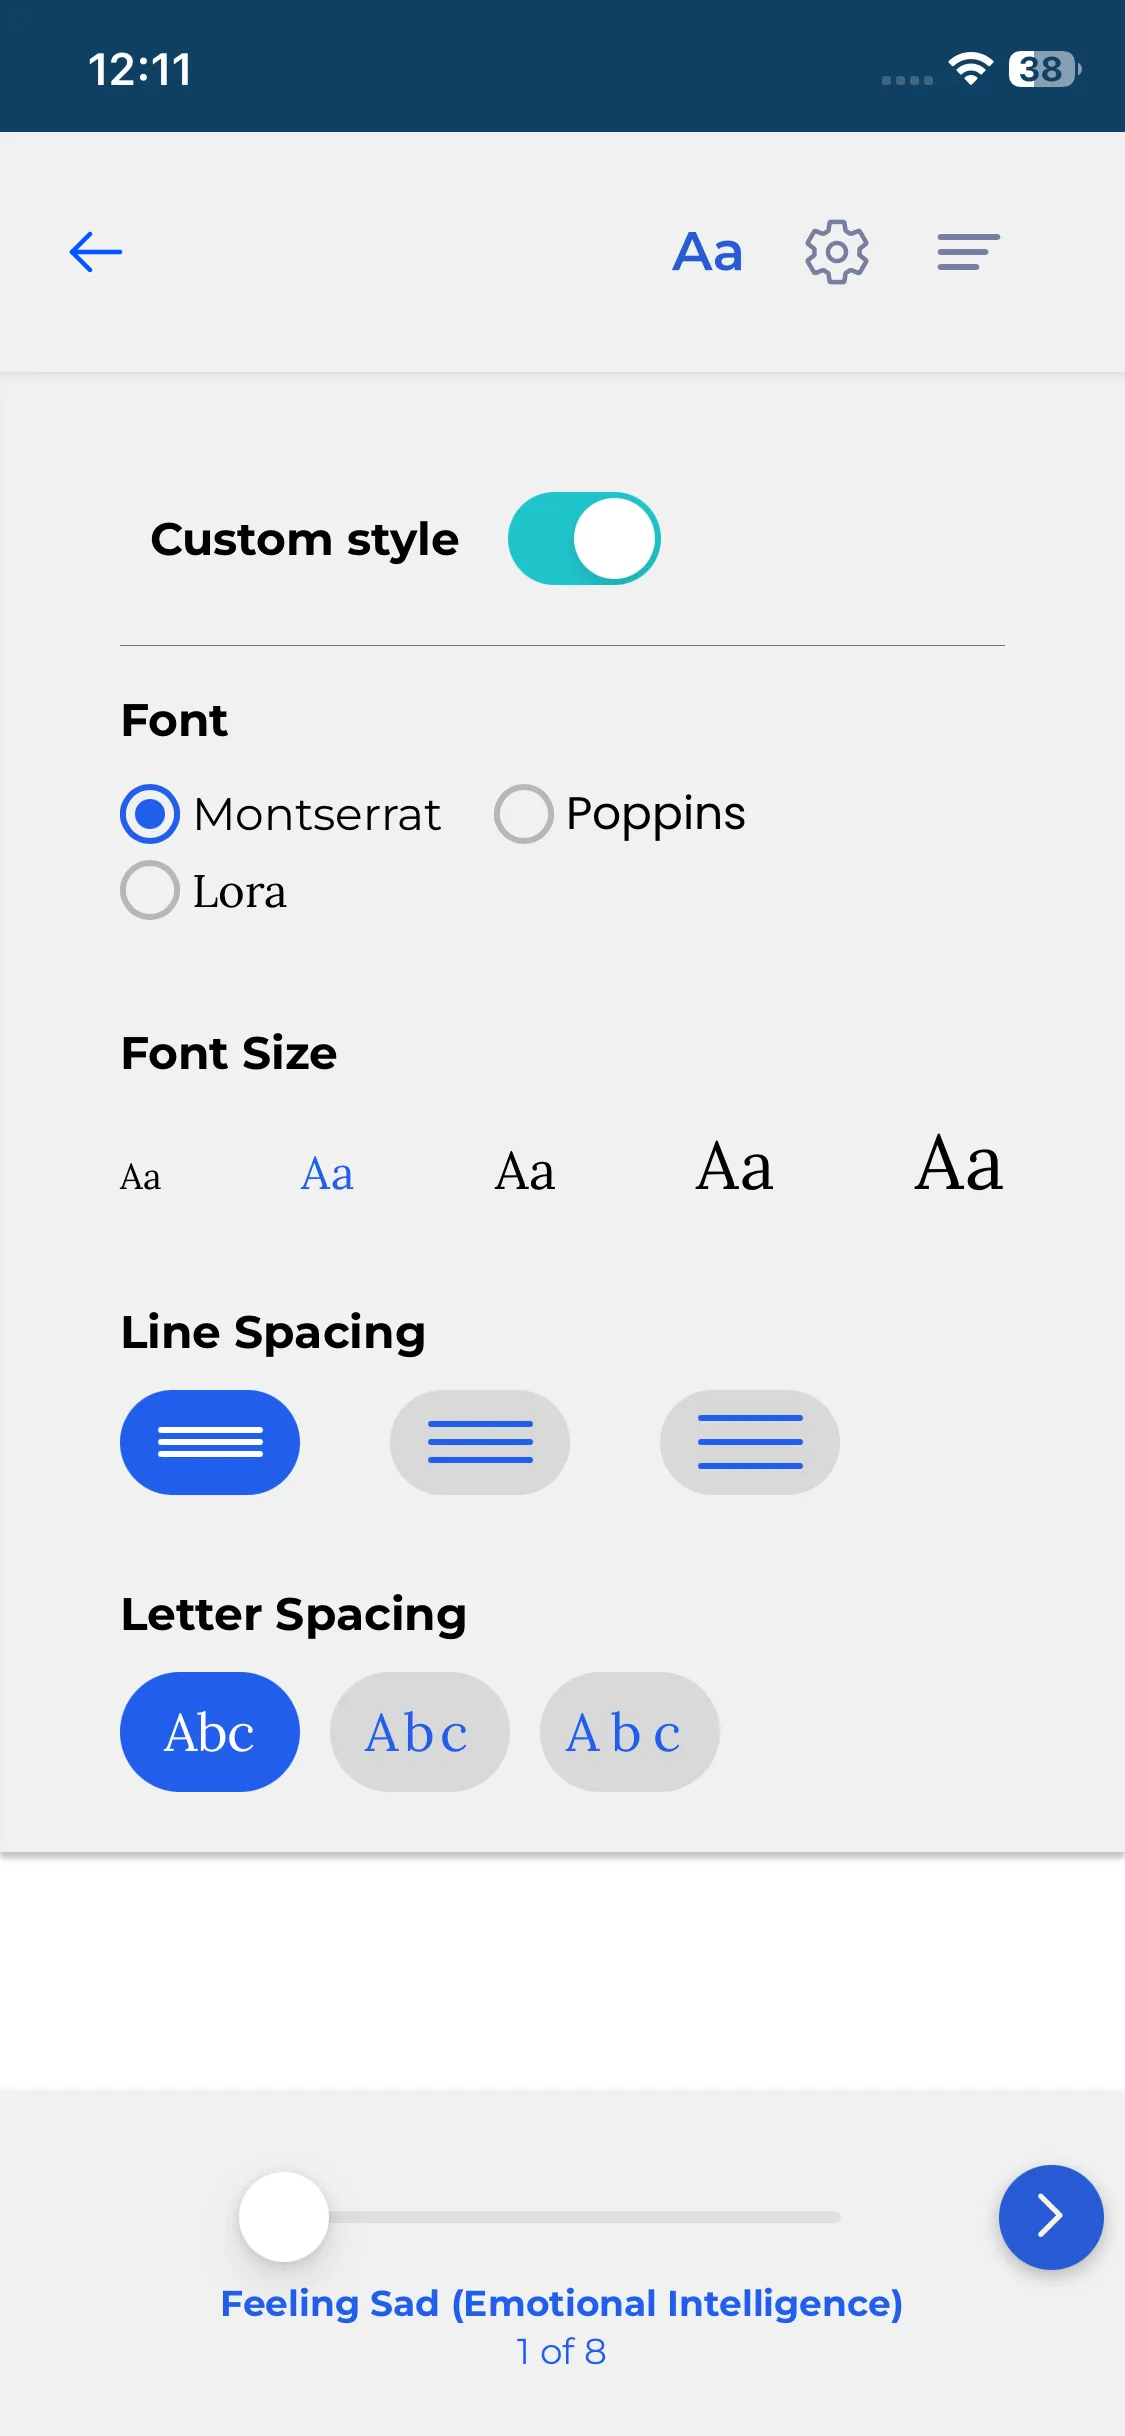Select the medium line spacing option
Viewport: 1125px width, 2436px height.
480,1442
